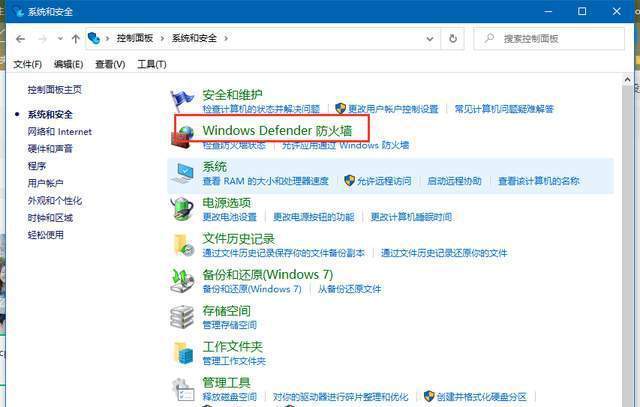Go up one folder level

coord(76,39)
